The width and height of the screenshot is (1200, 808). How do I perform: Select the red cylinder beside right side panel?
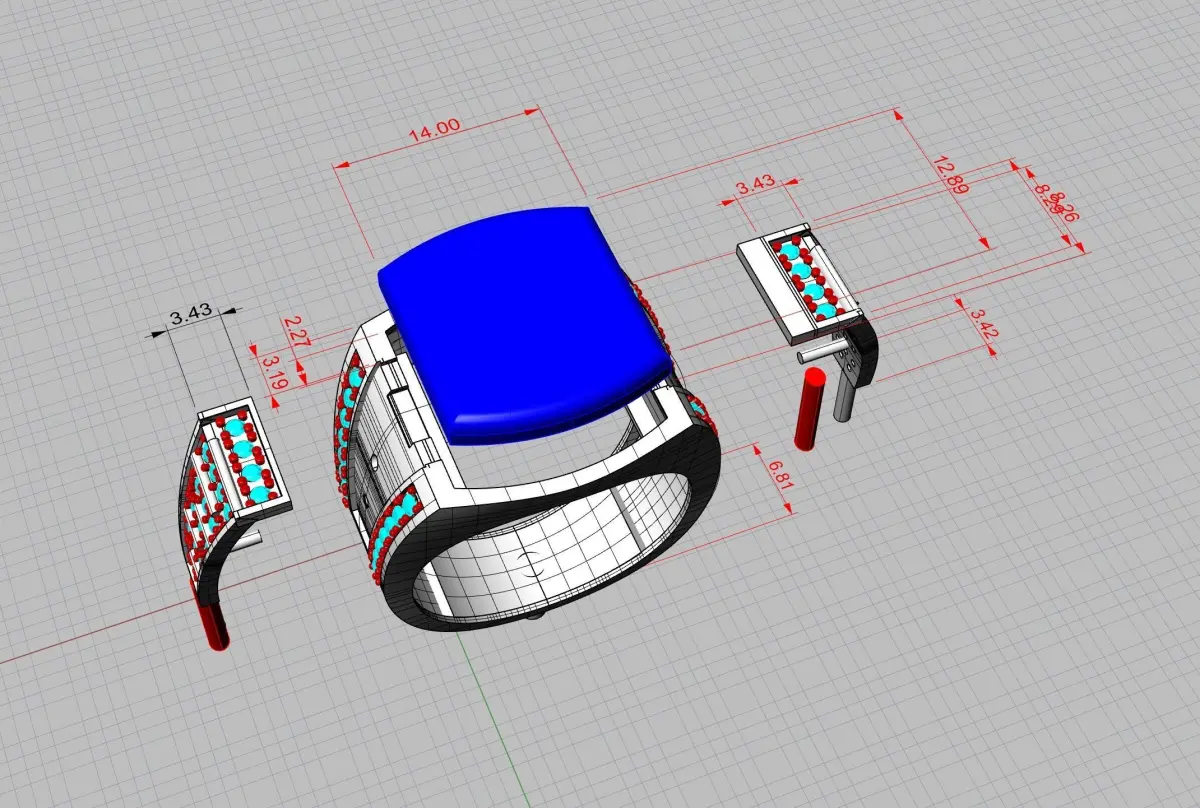[x=808, y=408]
